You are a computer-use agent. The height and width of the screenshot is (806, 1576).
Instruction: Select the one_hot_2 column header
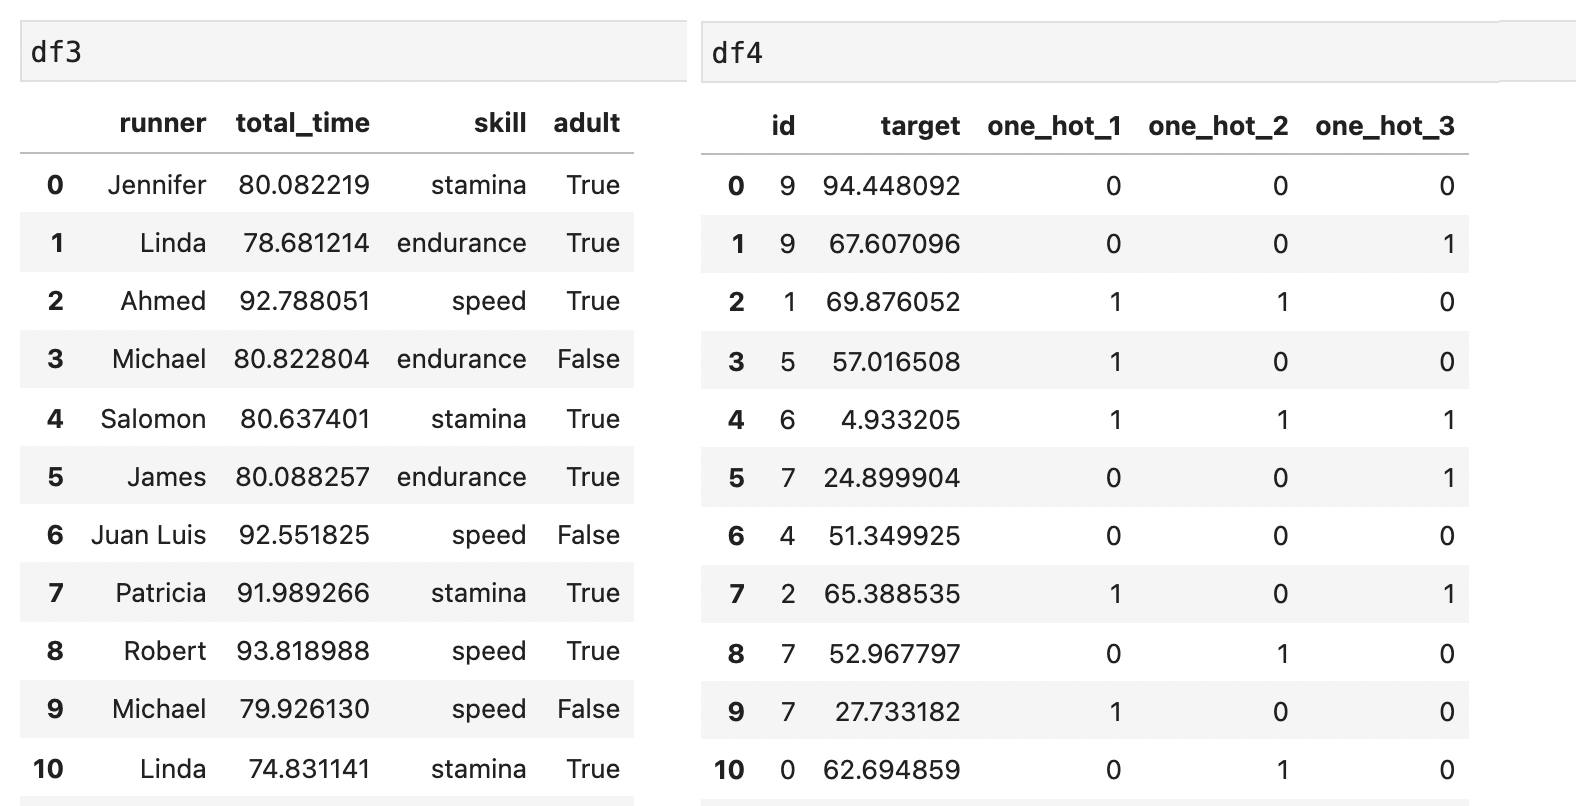pyautogui.click(x=1218, y=126)
